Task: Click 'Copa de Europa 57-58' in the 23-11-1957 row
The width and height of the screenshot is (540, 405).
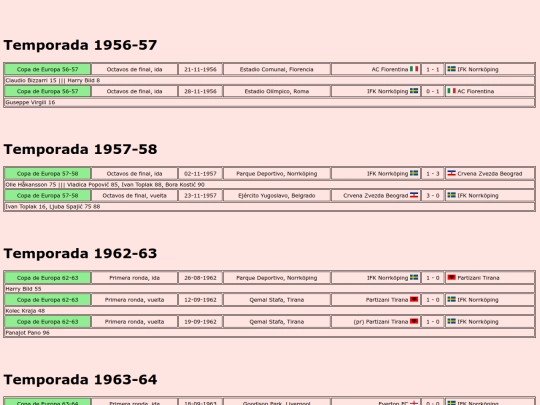Action: pyautogui.click(x=48, y=196)
